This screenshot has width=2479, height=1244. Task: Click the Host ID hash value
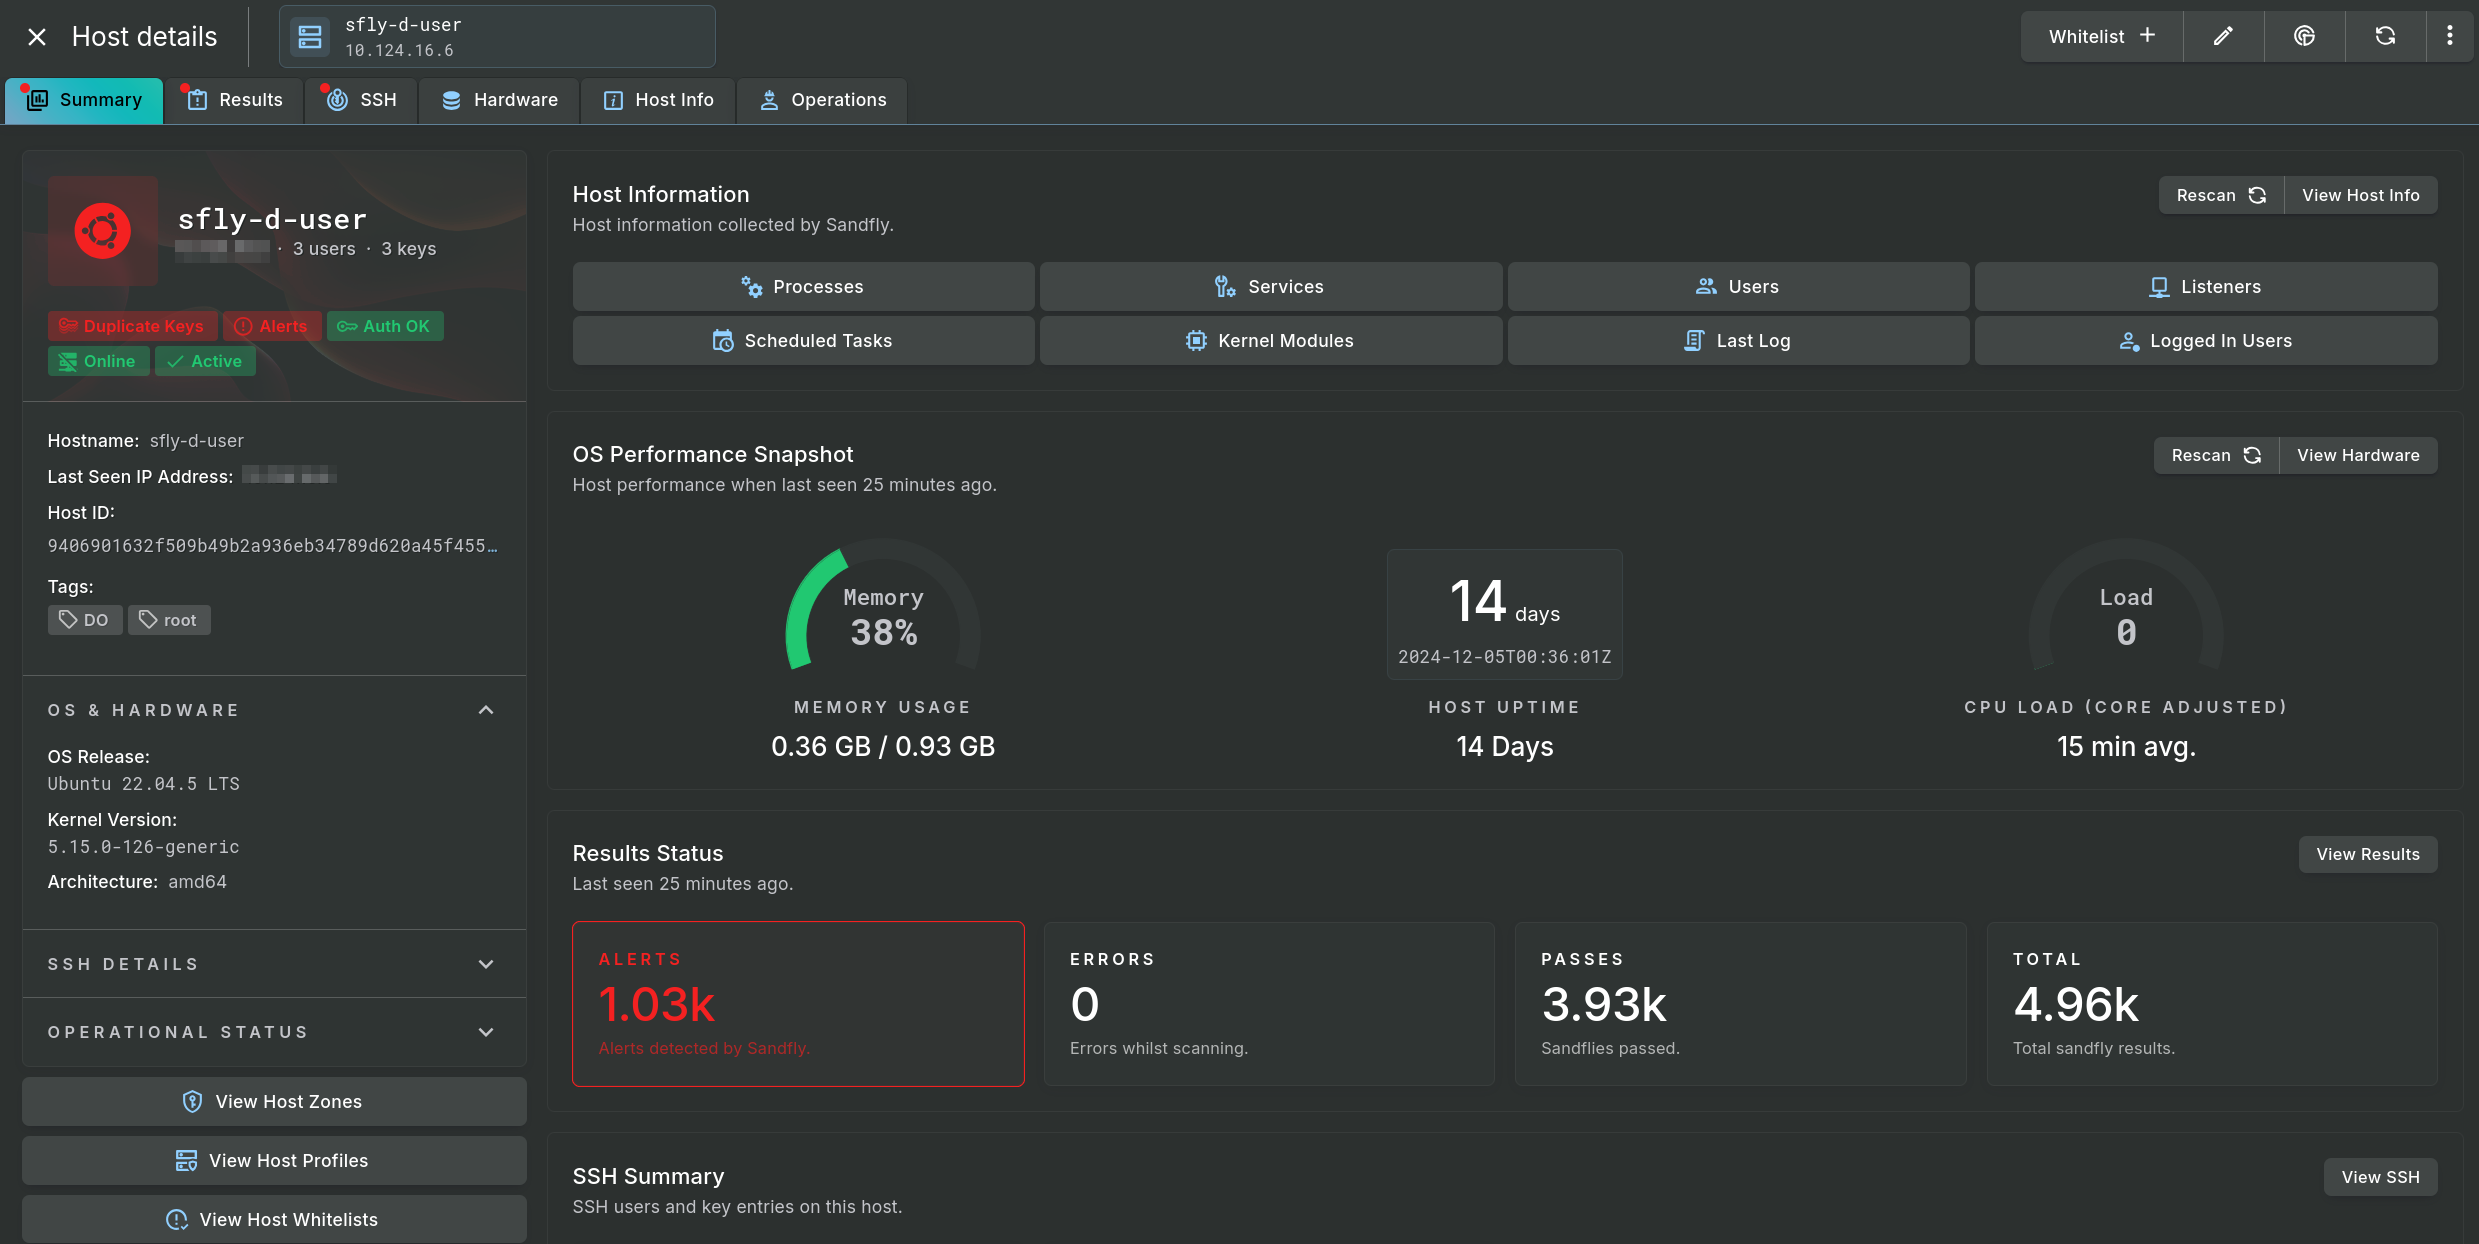click(273, 546)
